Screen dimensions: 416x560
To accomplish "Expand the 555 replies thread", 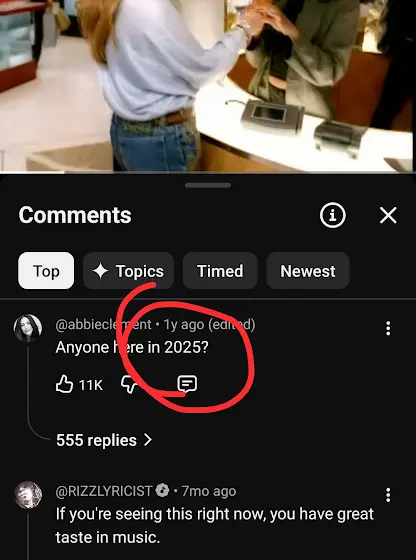I will [x=104, y=440].
